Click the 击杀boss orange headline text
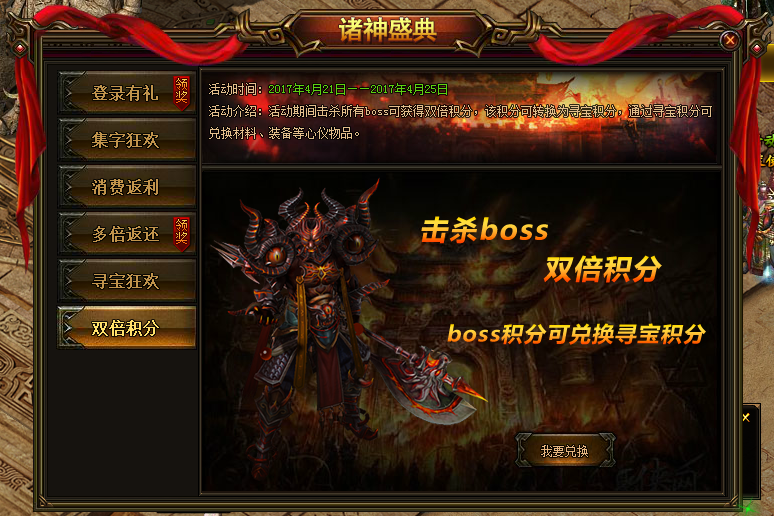 click(484, 230)
